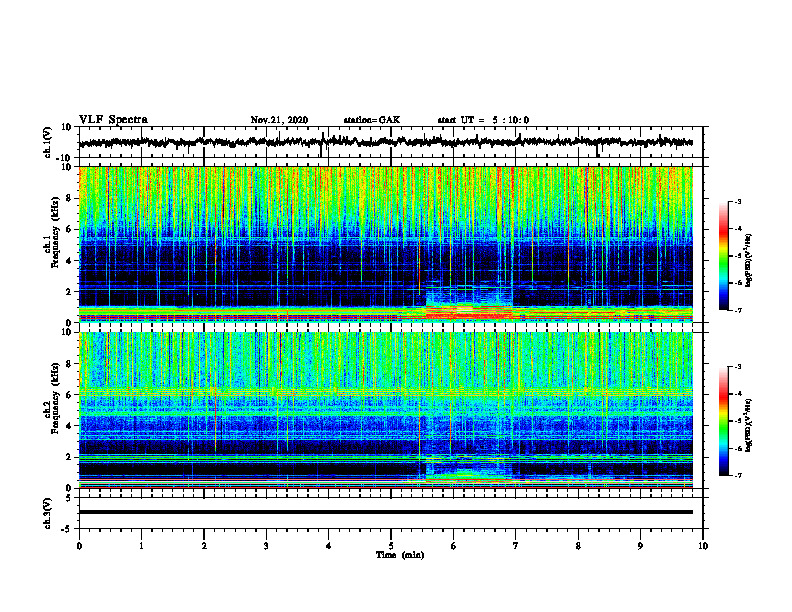The height and width of the screenshot is (612, 792).
Task: Click the "-3" label on ch.1 color scale
Action: click(x=738, y=201)
